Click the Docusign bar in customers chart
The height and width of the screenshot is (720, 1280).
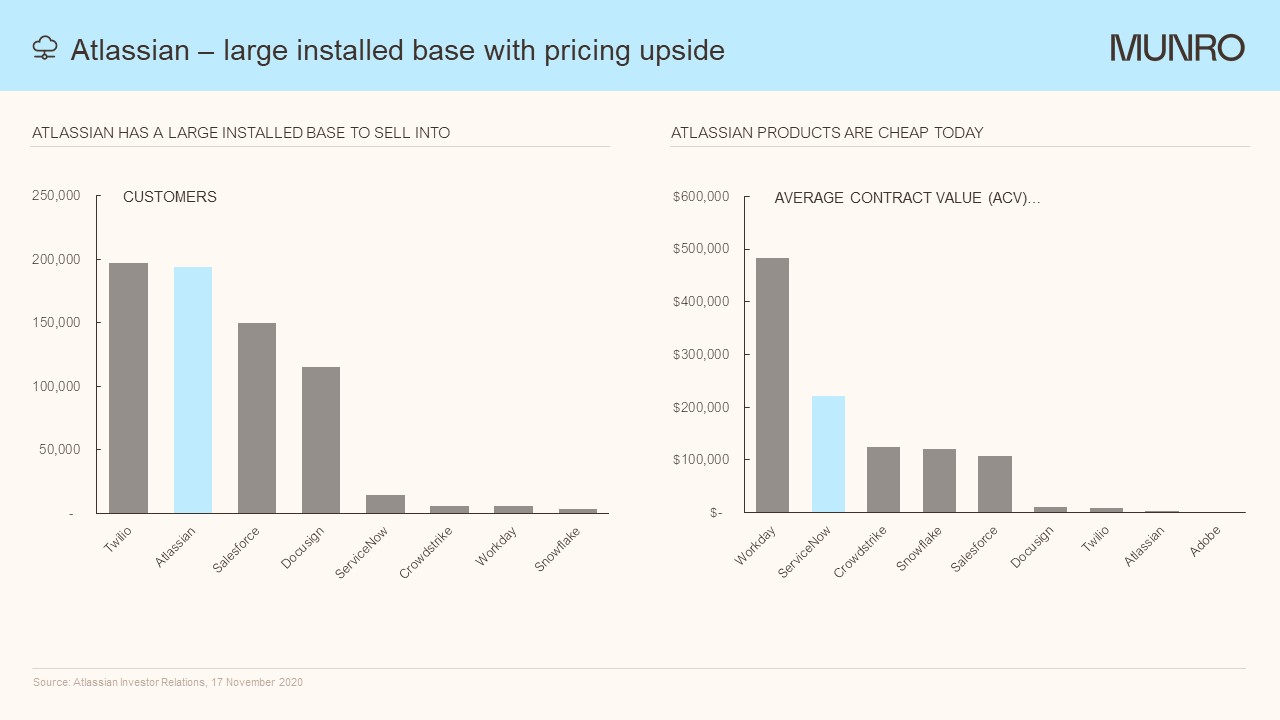321,440
